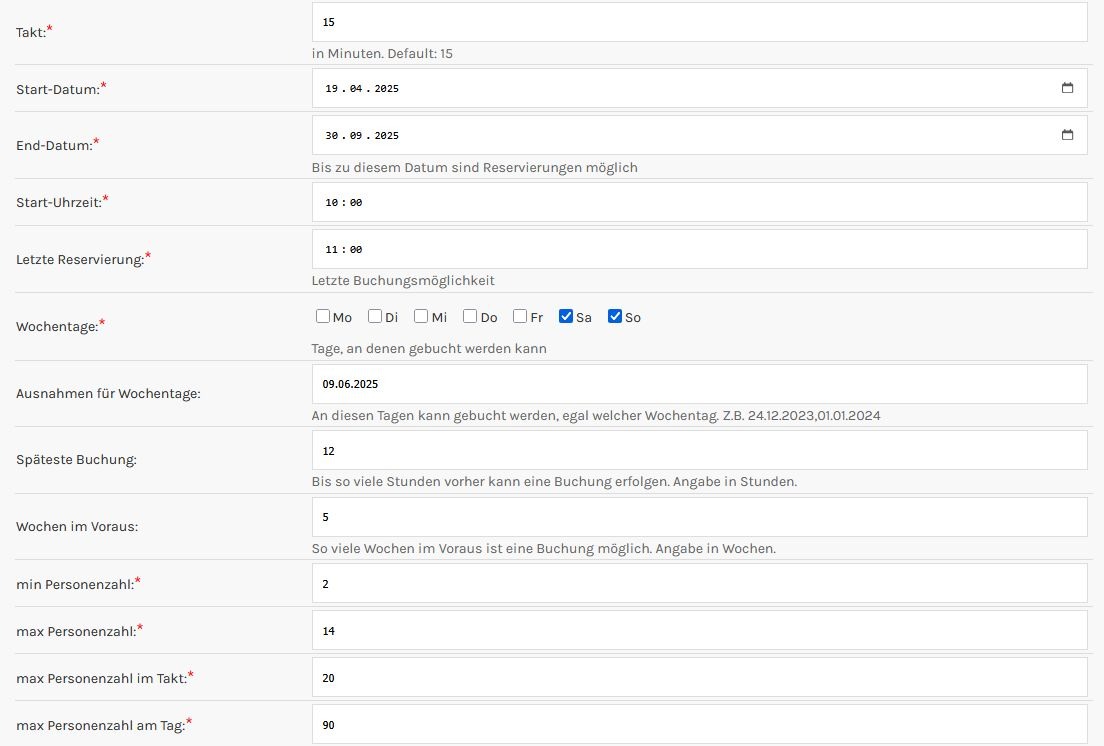Enable the Di weekday checkbox
This screenshot has height=746, width=1104.
tap(375, 316)
